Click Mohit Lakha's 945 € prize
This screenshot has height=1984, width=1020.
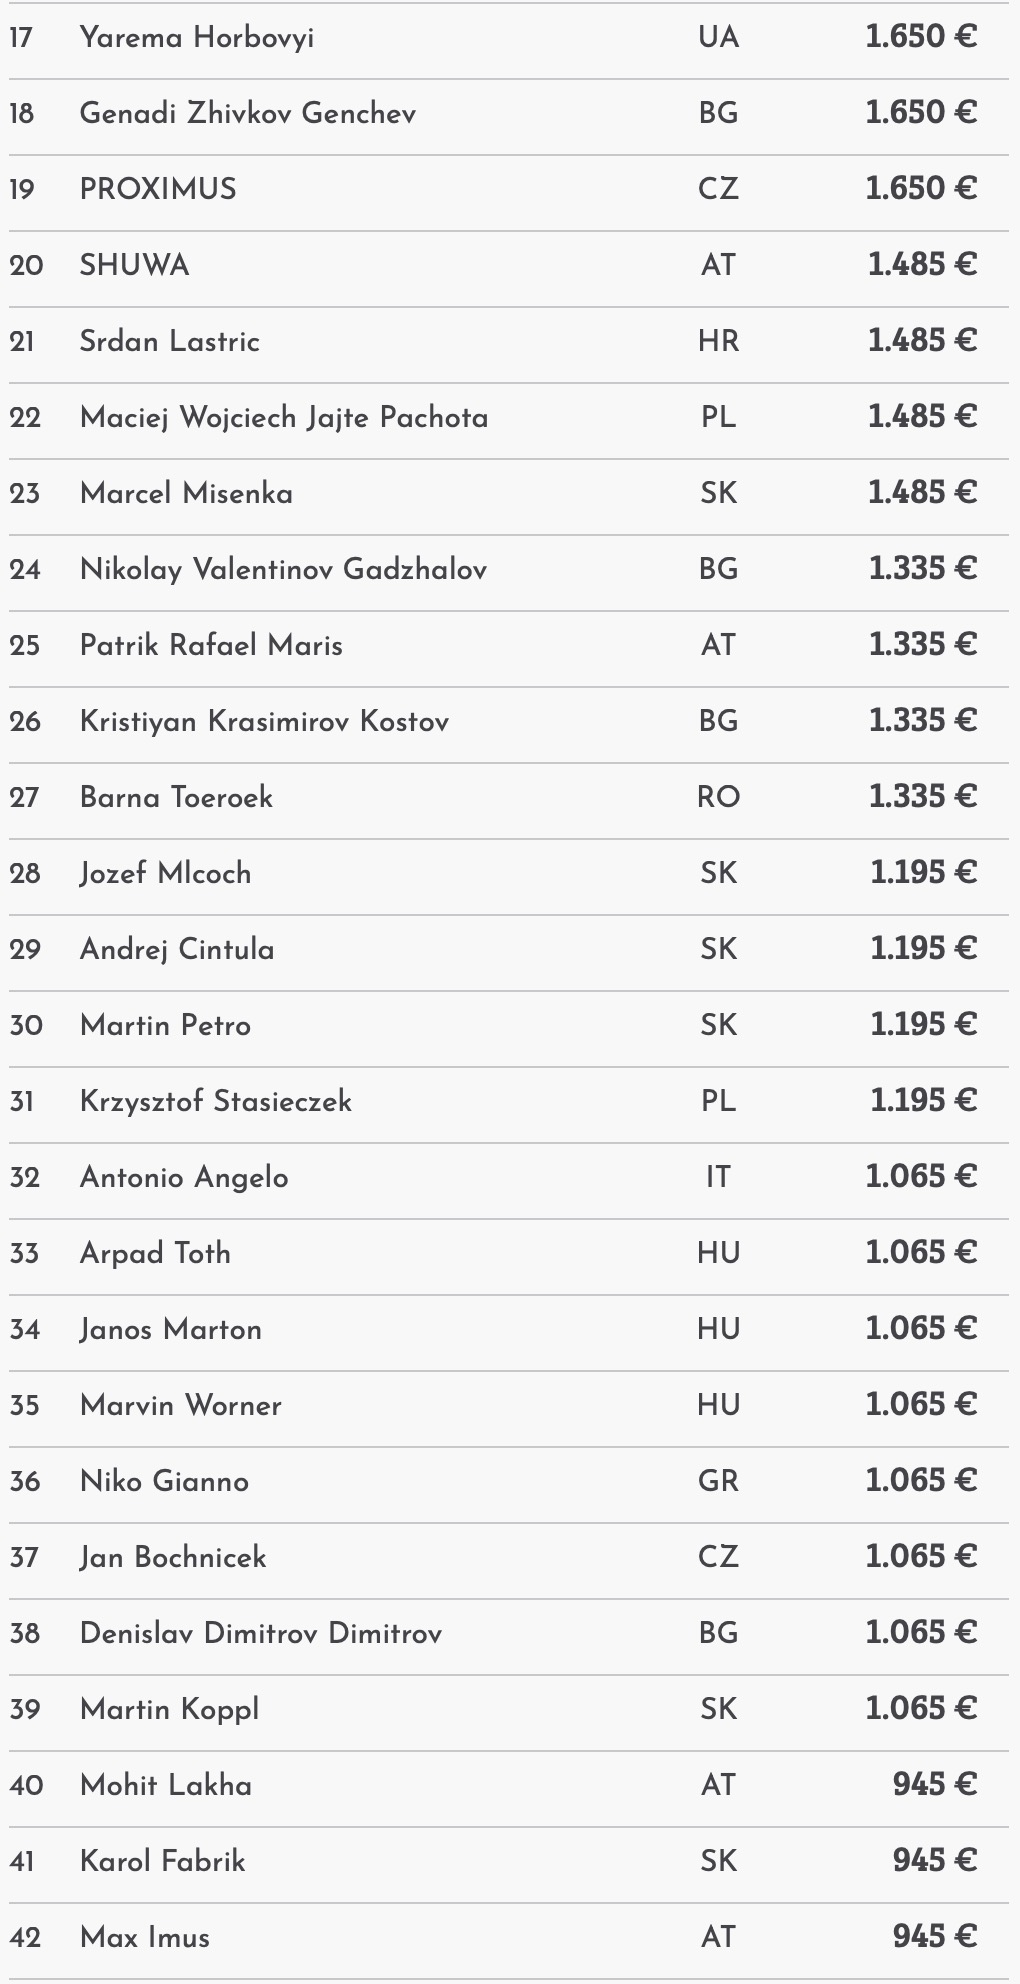[x=934, y=1785]
